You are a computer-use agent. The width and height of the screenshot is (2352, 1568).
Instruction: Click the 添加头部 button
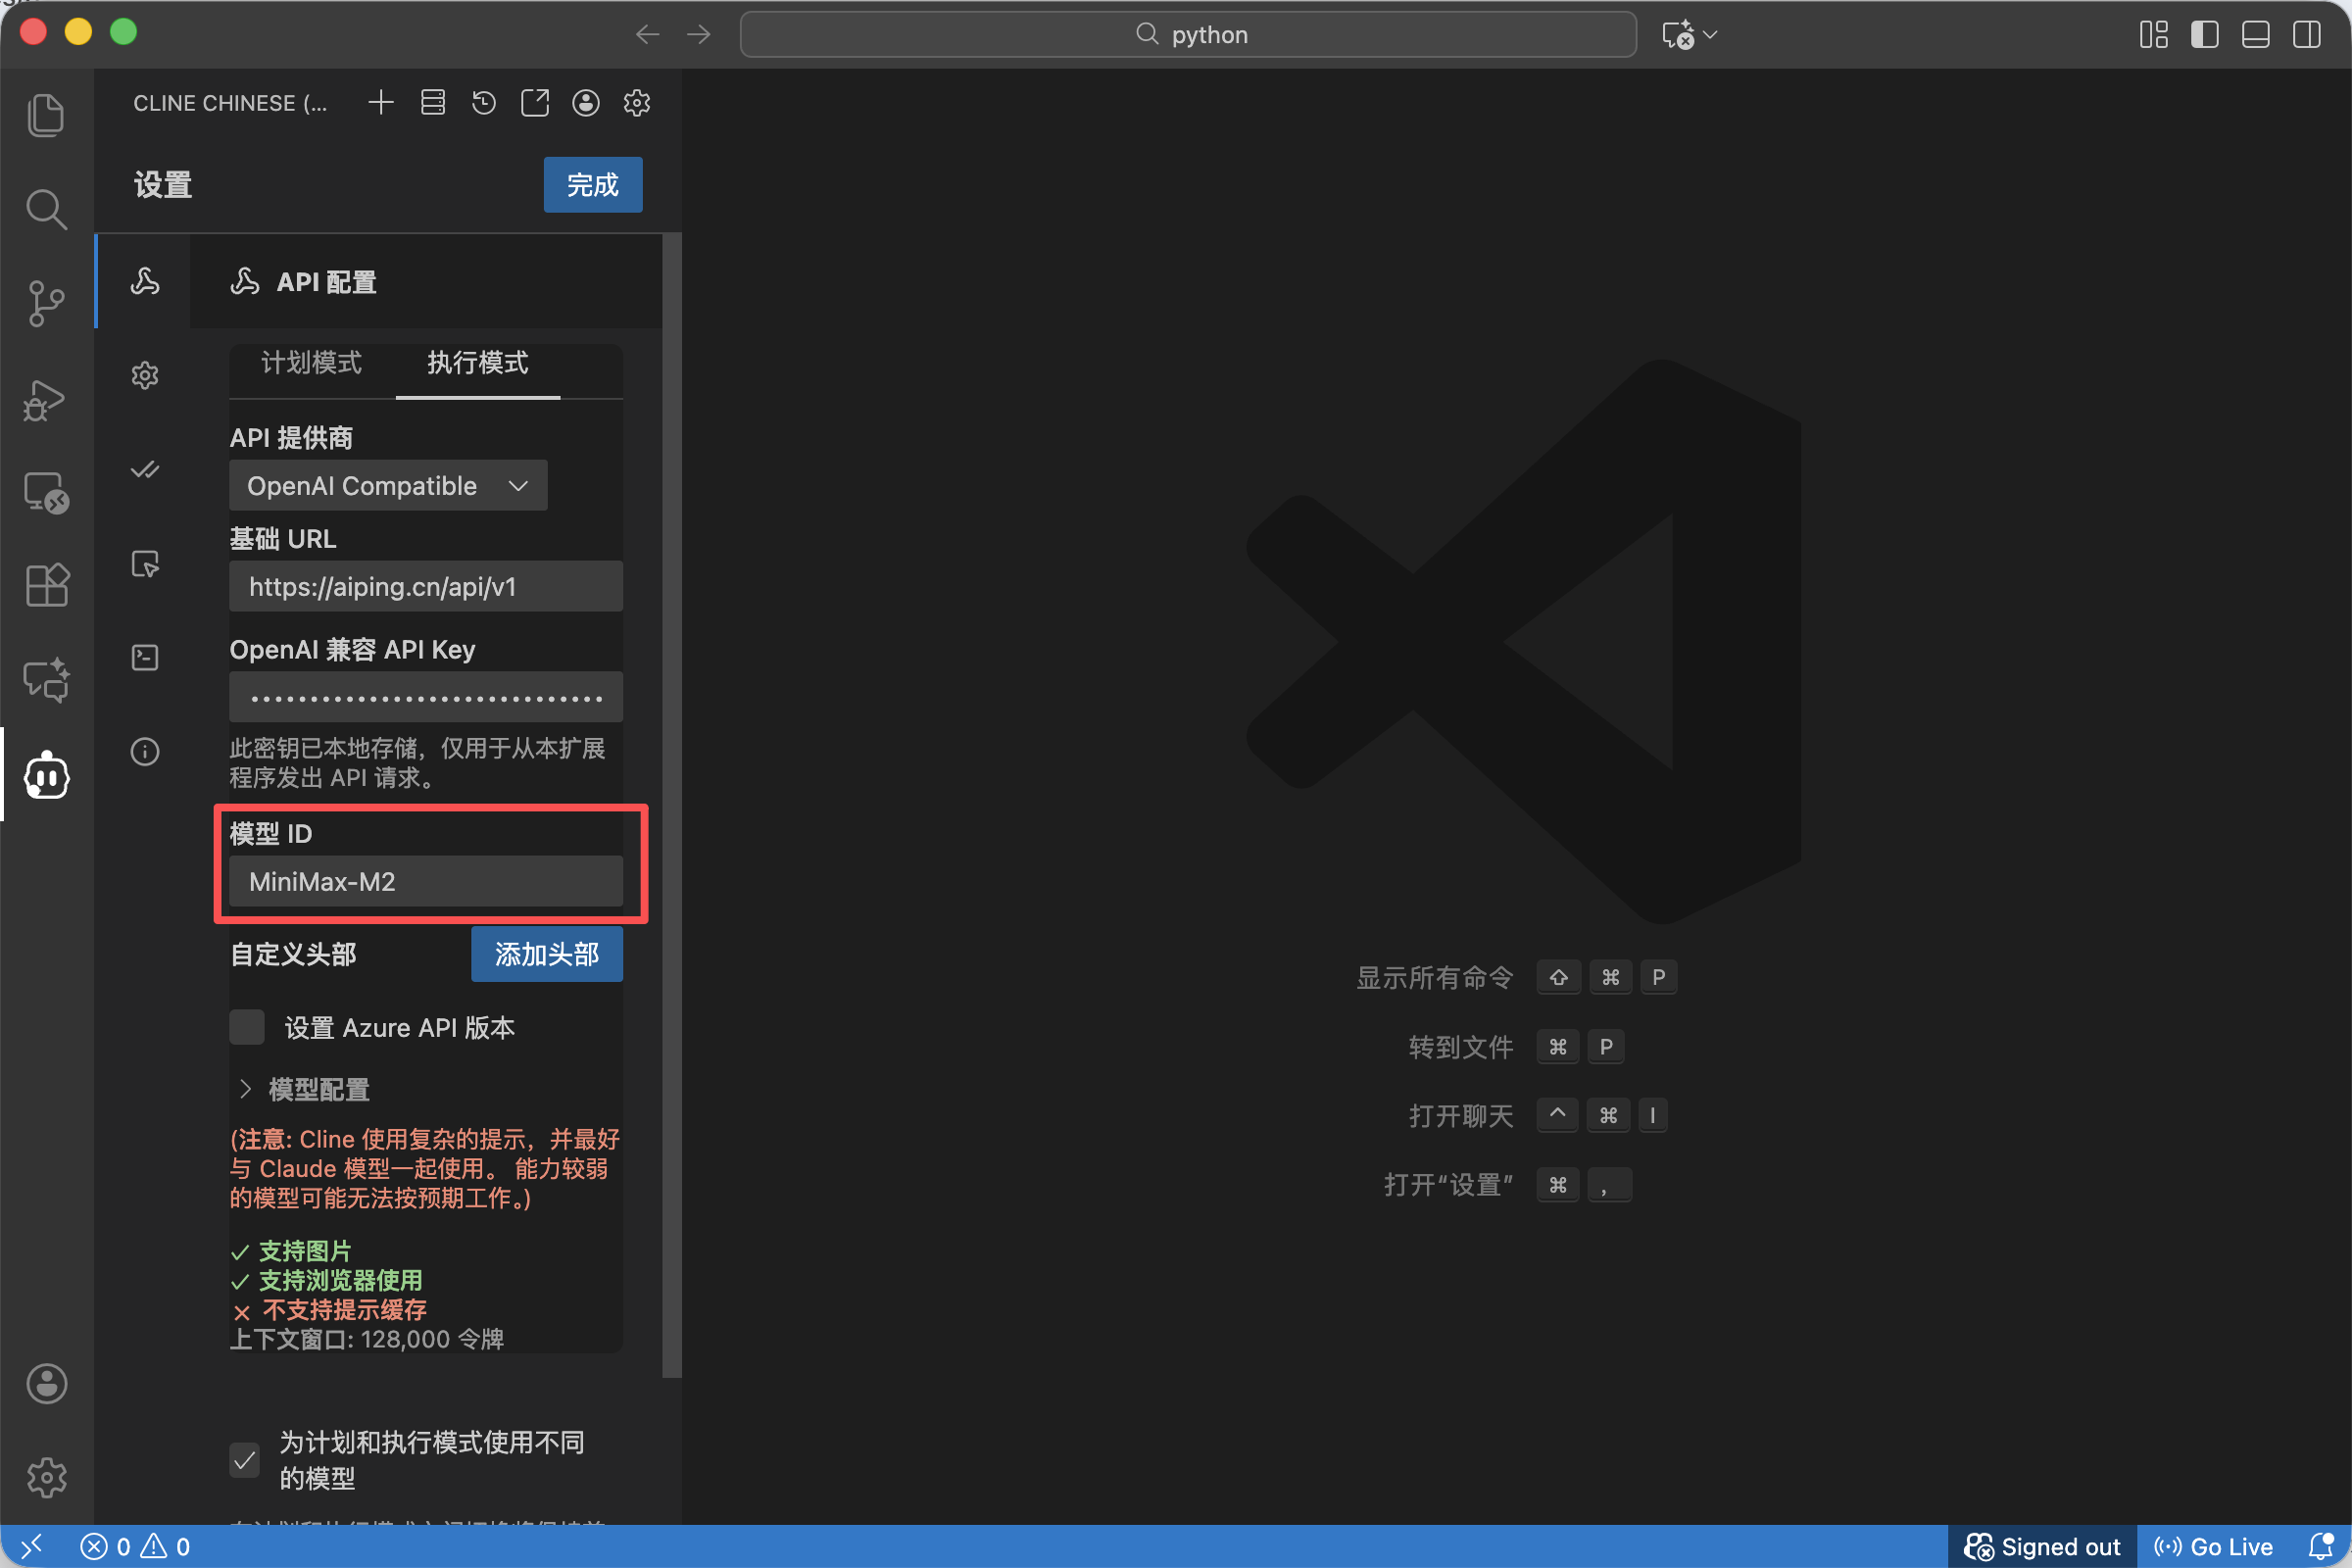coord(546,954)
